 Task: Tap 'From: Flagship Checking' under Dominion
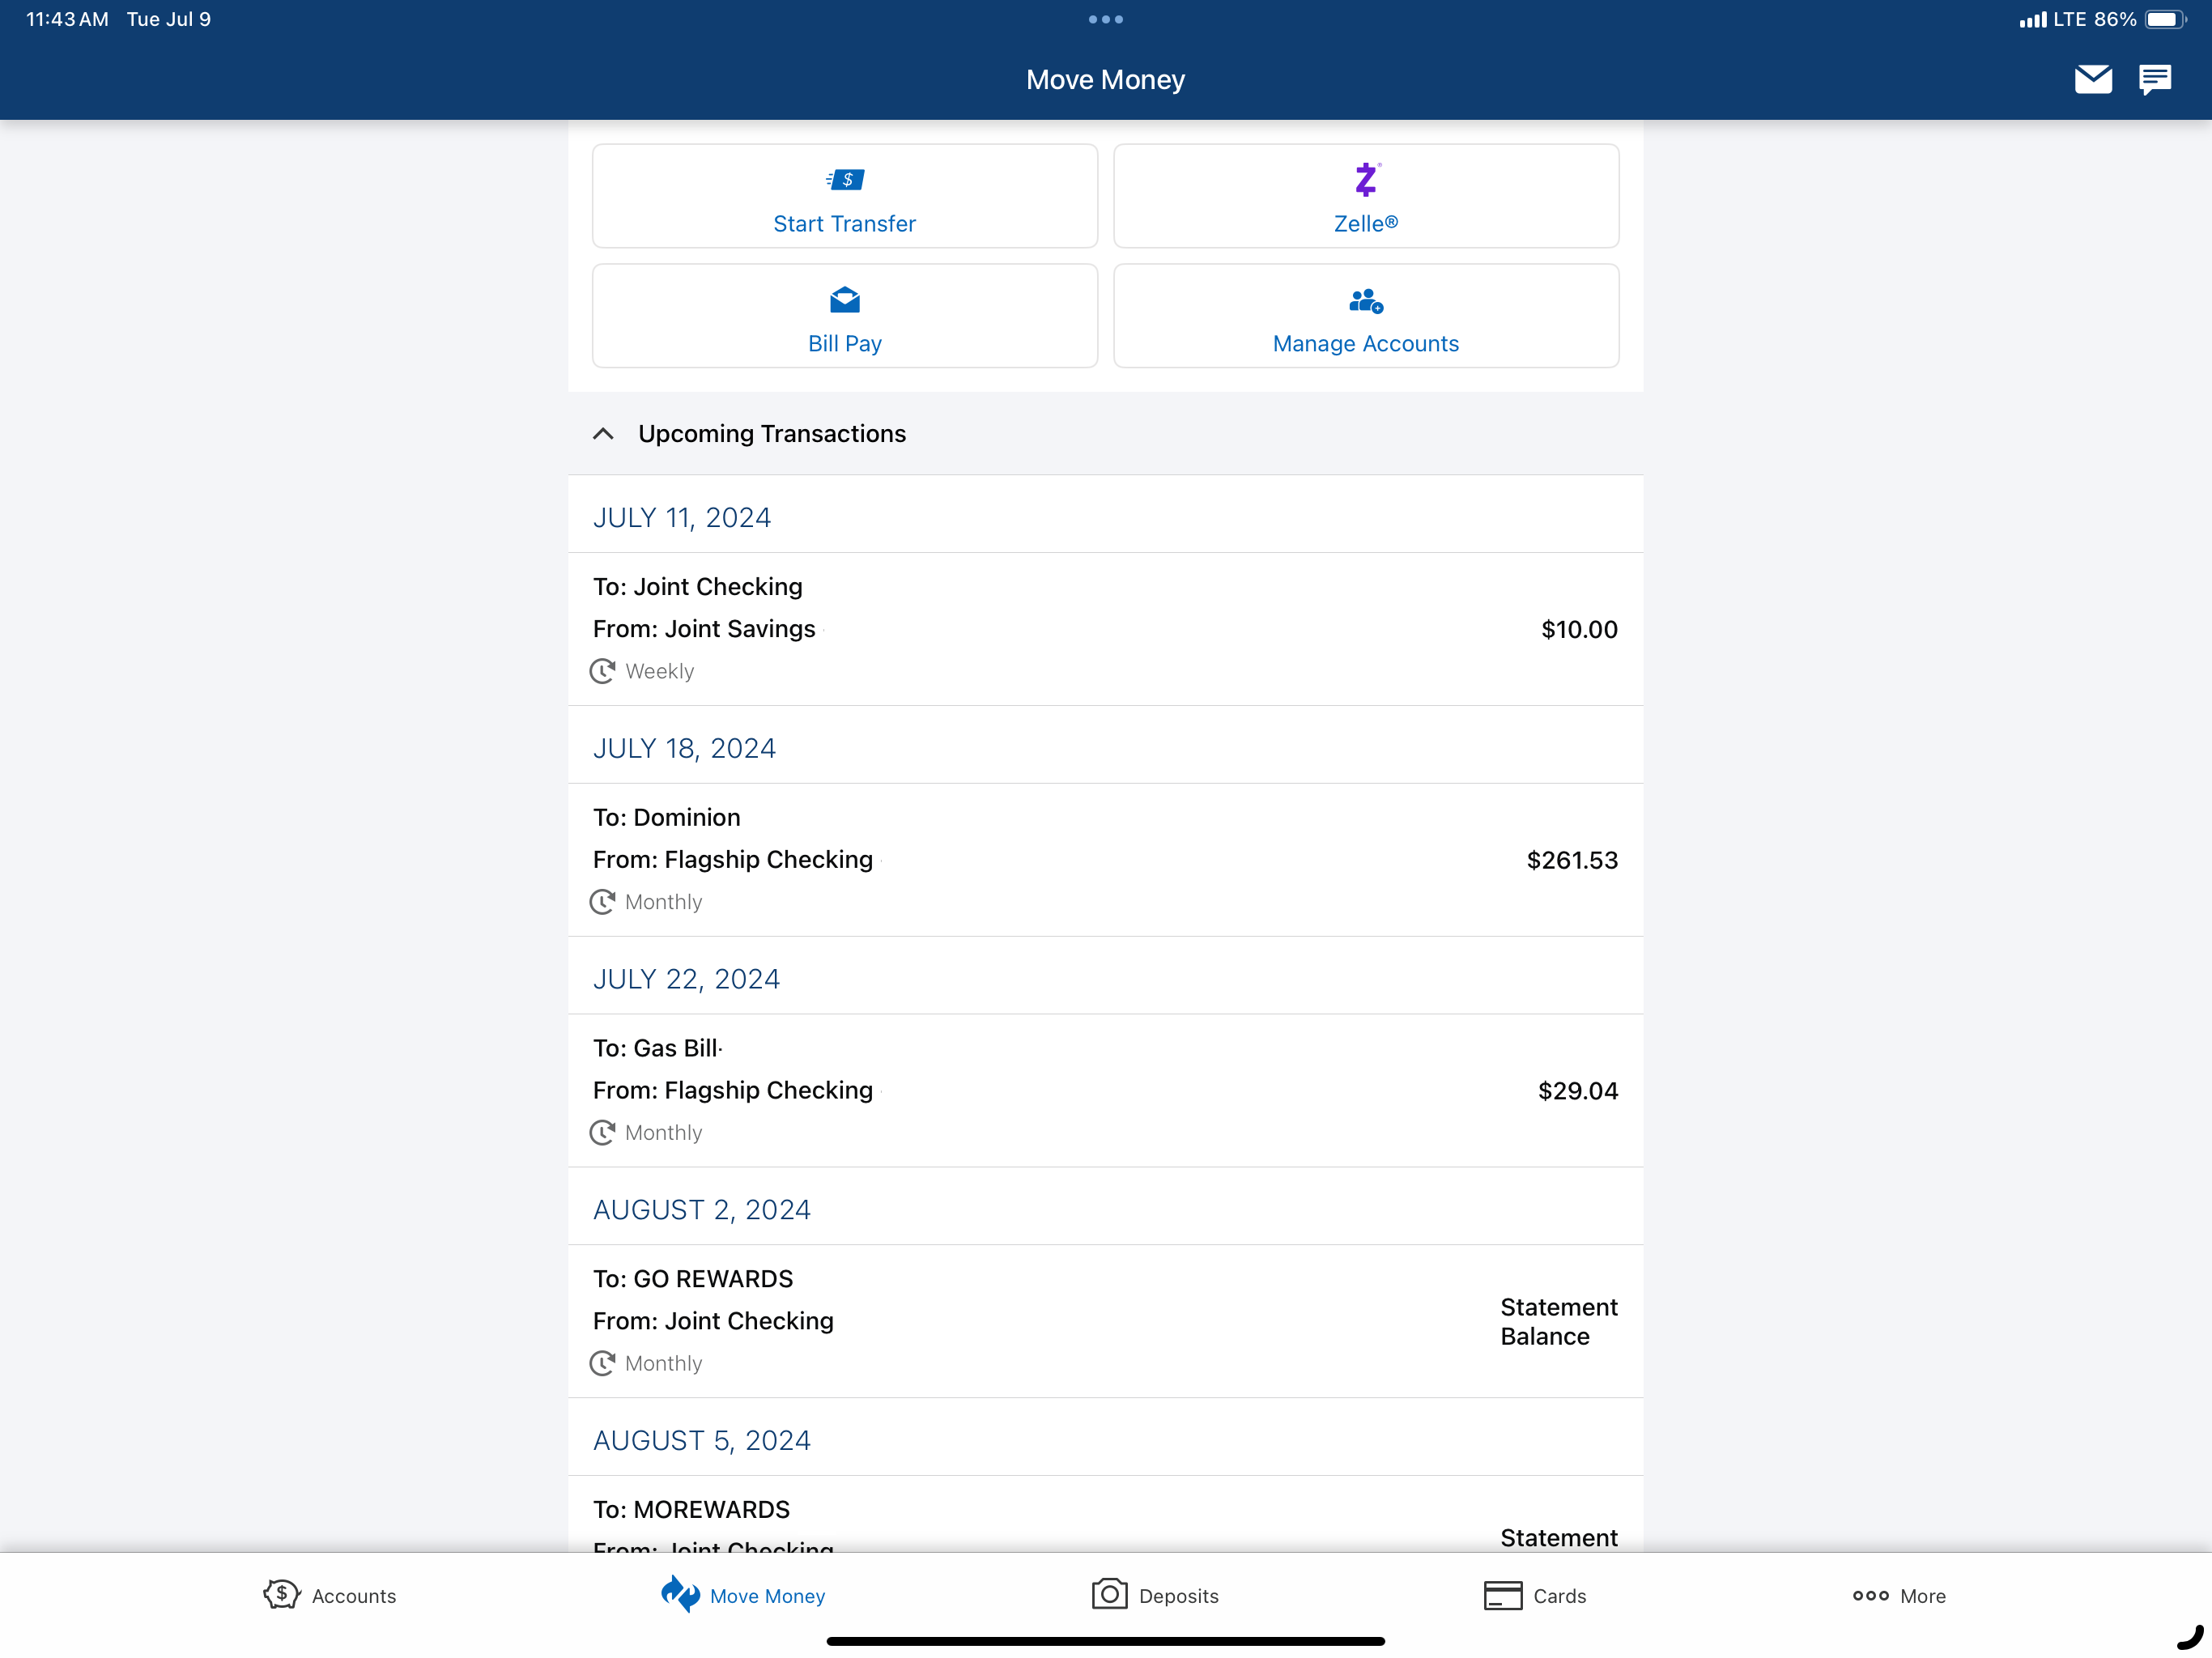coord(733,860)
